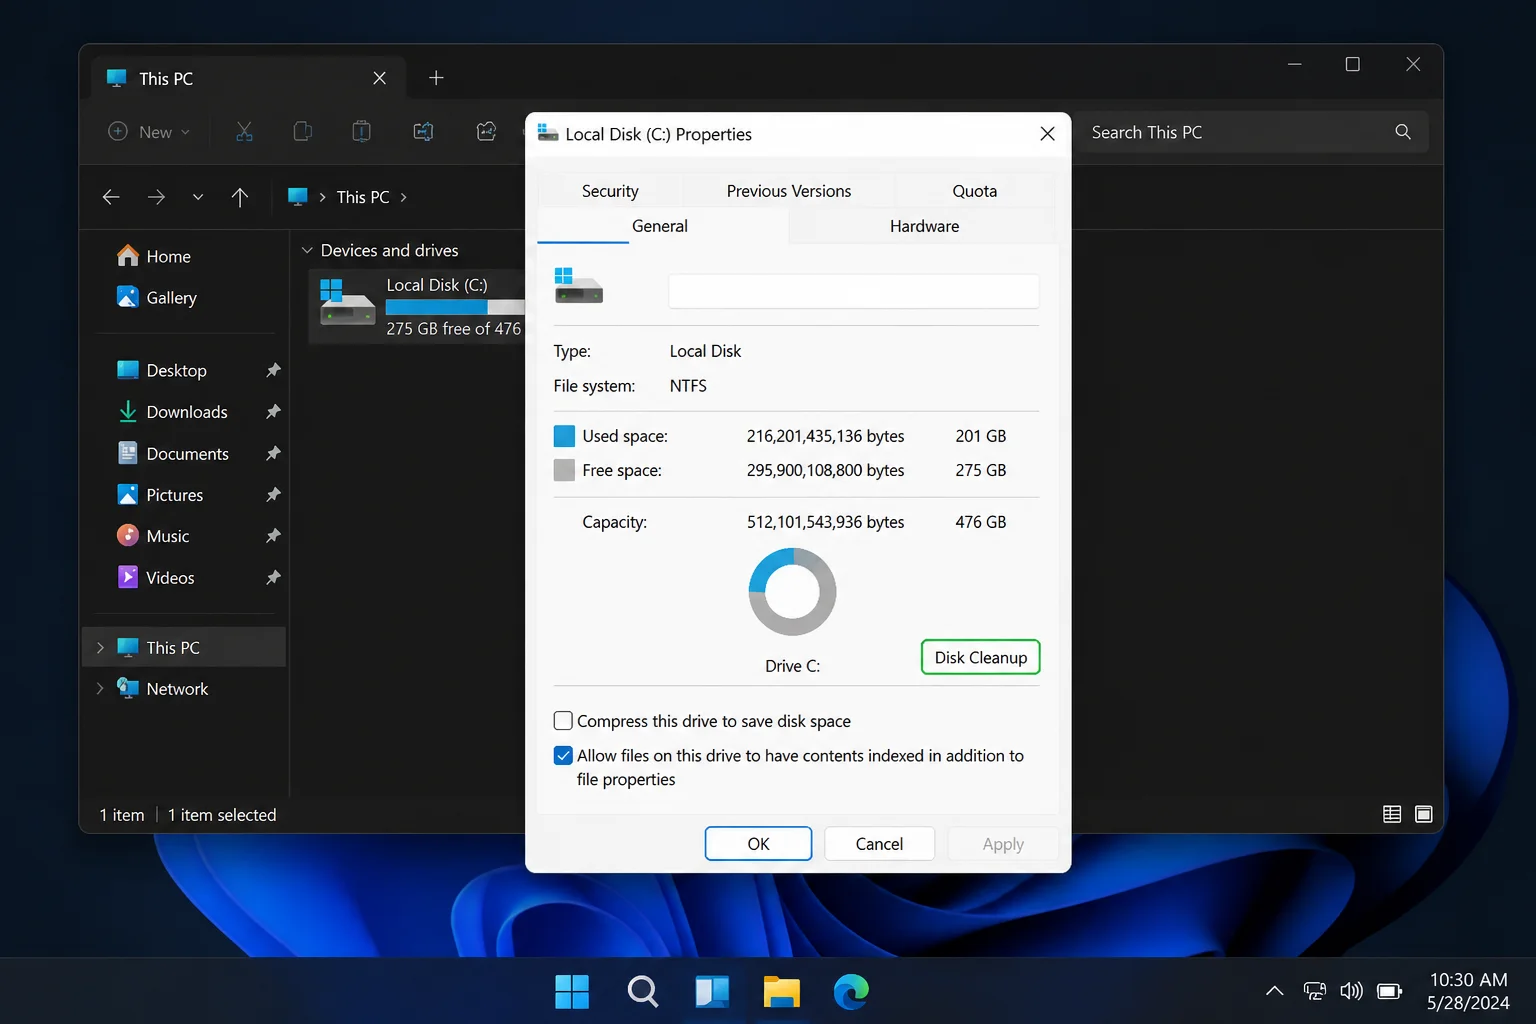Screen dimensions: 1536x1024
Task: Switch to the Previous Versions tab
Action: [x=789, y=191]
